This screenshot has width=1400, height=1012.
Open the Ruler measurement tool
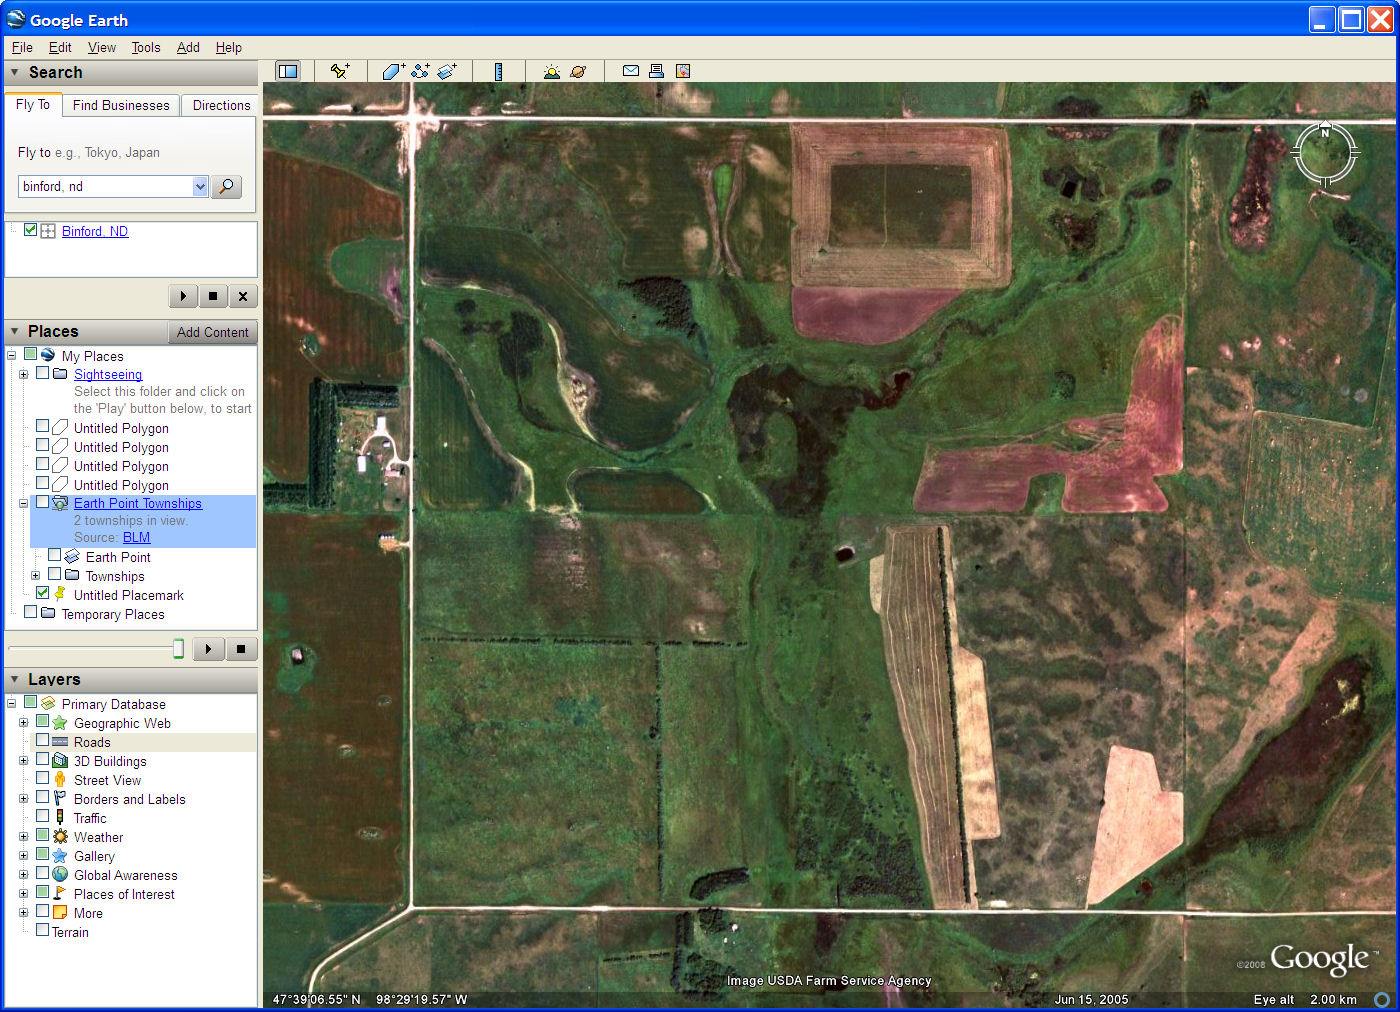(498, 71)
